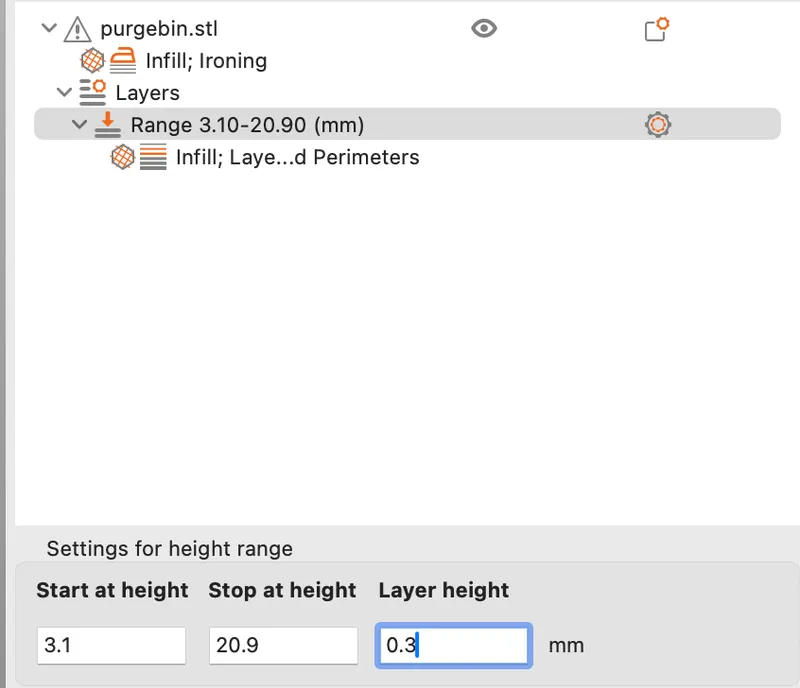
Task: Click the Layers stack icon
Action: tap(92, 92)
